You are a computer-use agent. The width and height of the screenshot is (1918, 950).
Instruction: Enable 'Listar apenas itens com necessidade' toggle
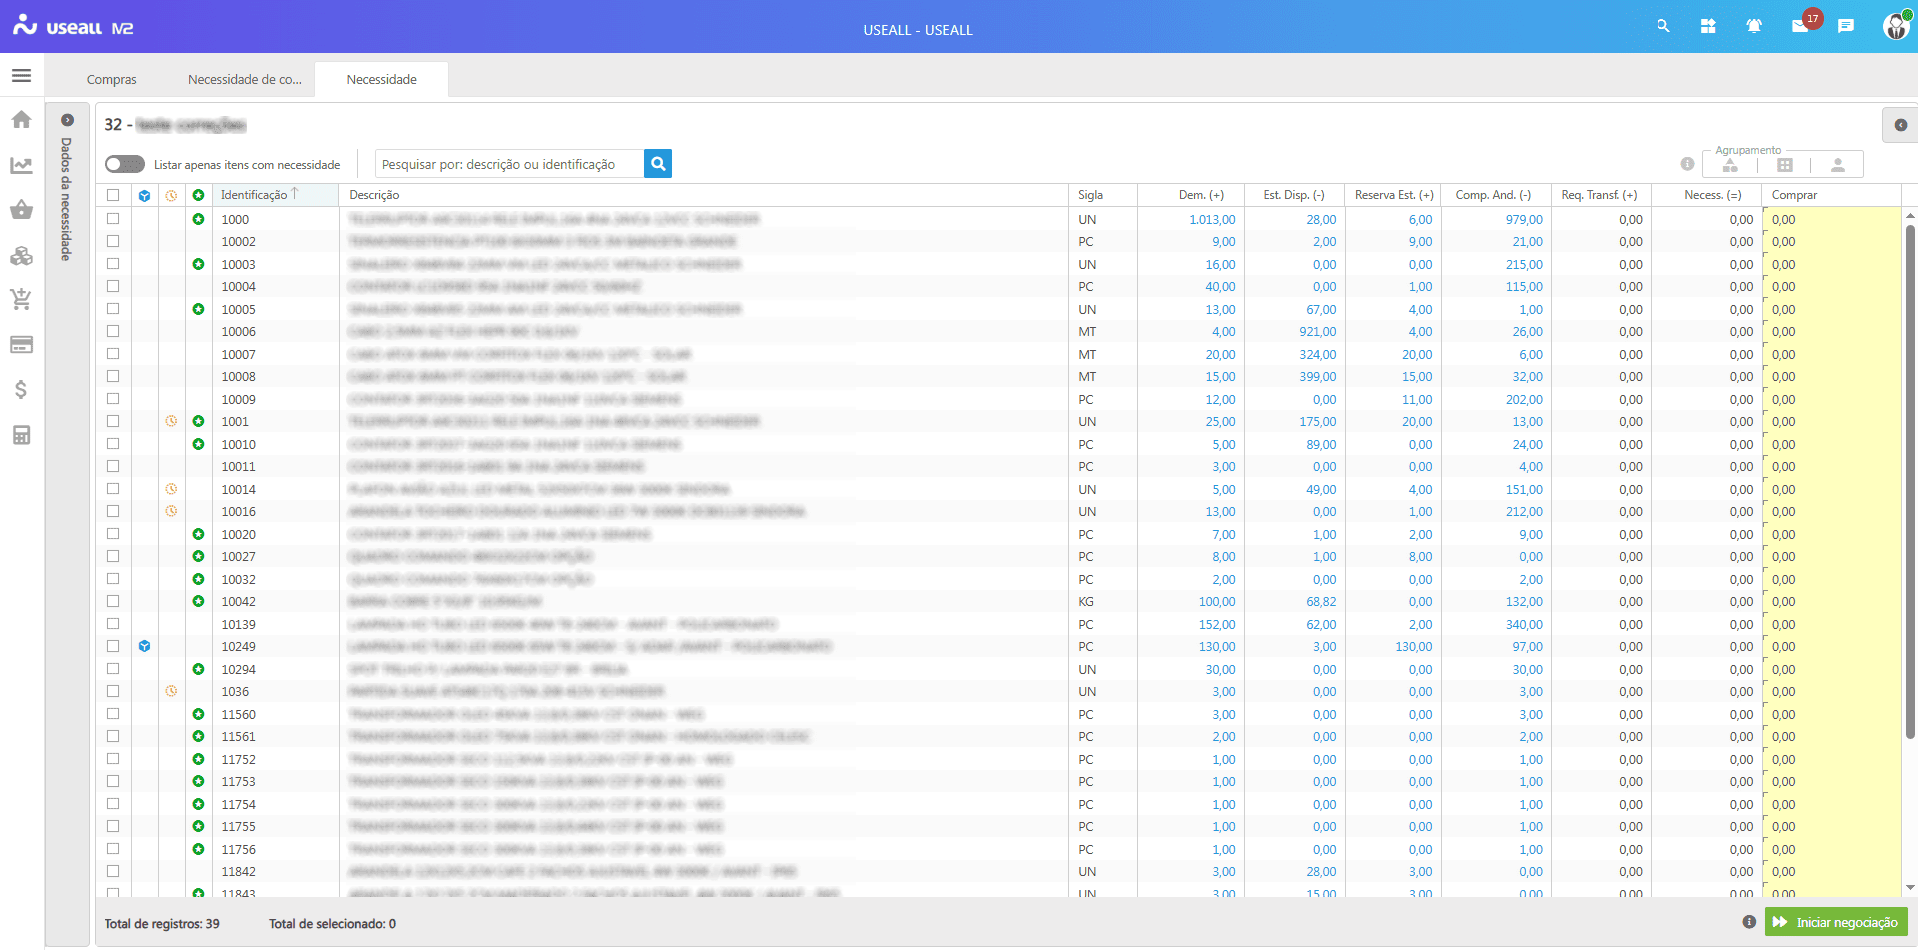[124, 163]
